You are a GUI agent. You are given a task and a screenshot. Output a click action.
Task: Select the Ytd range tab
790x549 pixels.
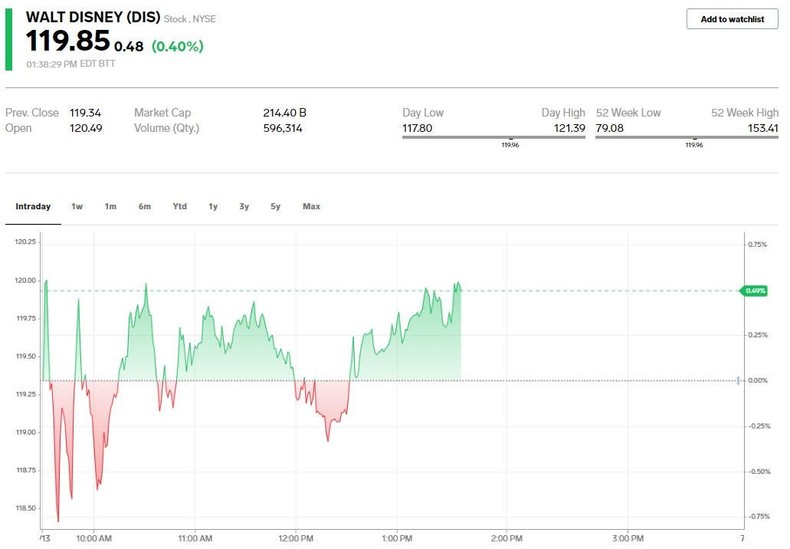[179, 207]
